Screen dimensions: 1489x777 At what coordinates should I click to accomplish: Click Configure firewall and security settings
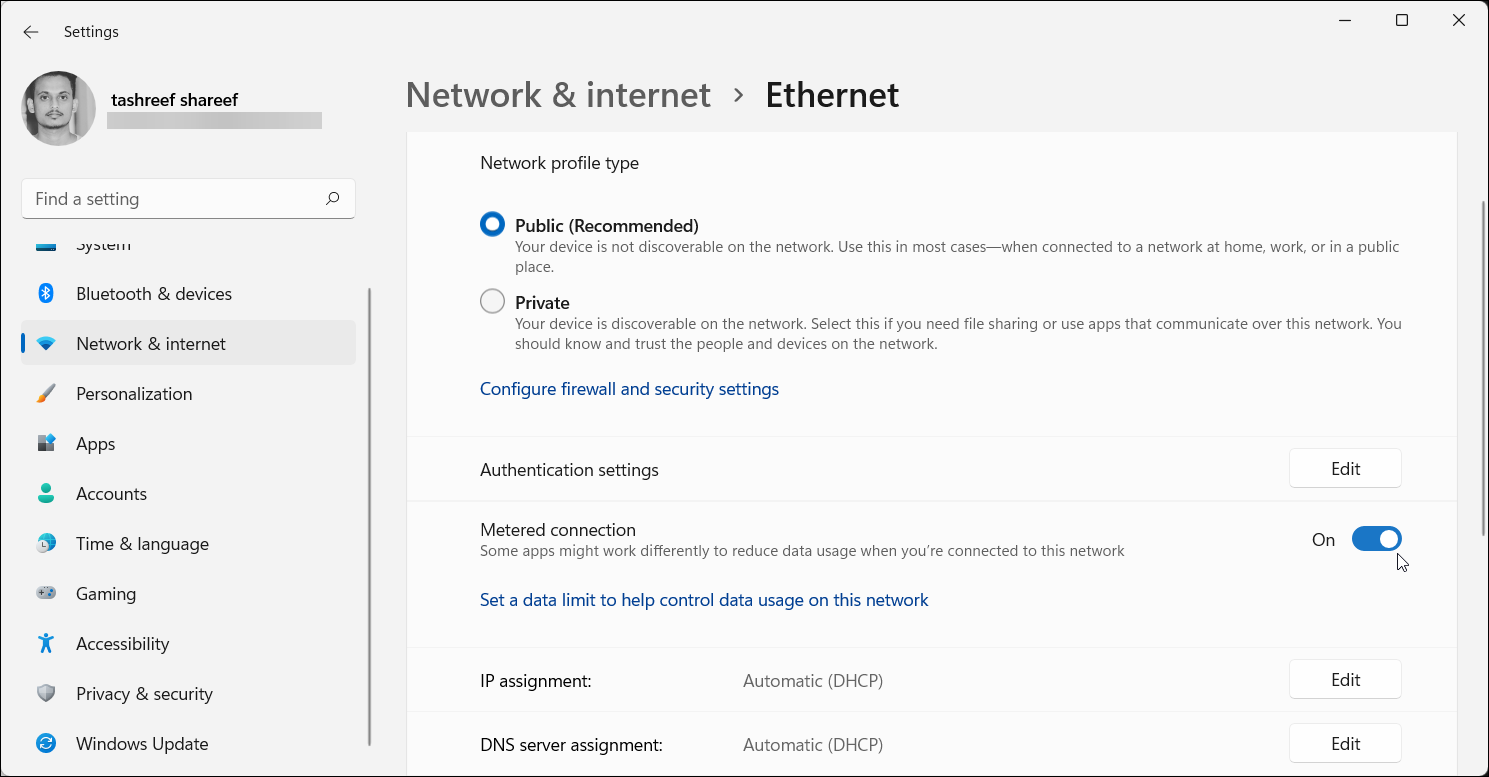click(x=629, y=388)
